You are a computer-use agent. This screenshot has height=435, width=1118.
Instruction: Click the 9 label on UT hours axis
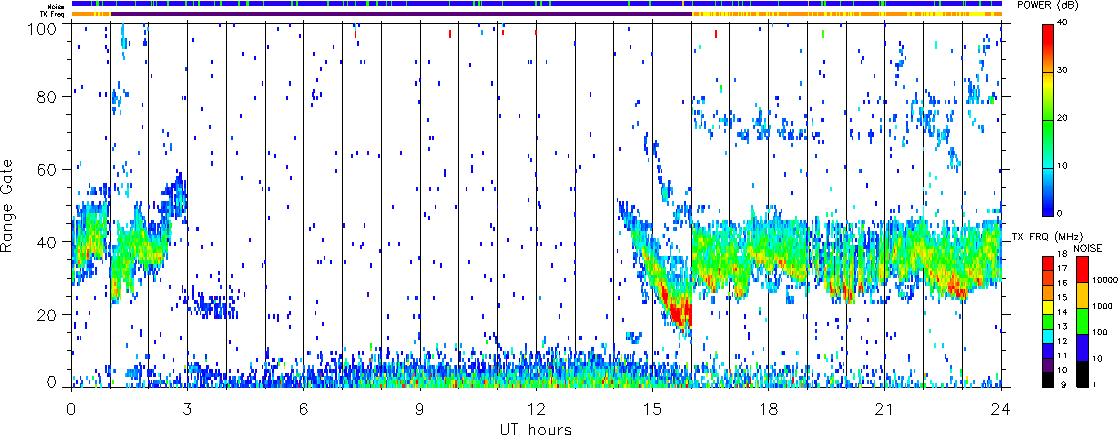click(x=420, y=409)
